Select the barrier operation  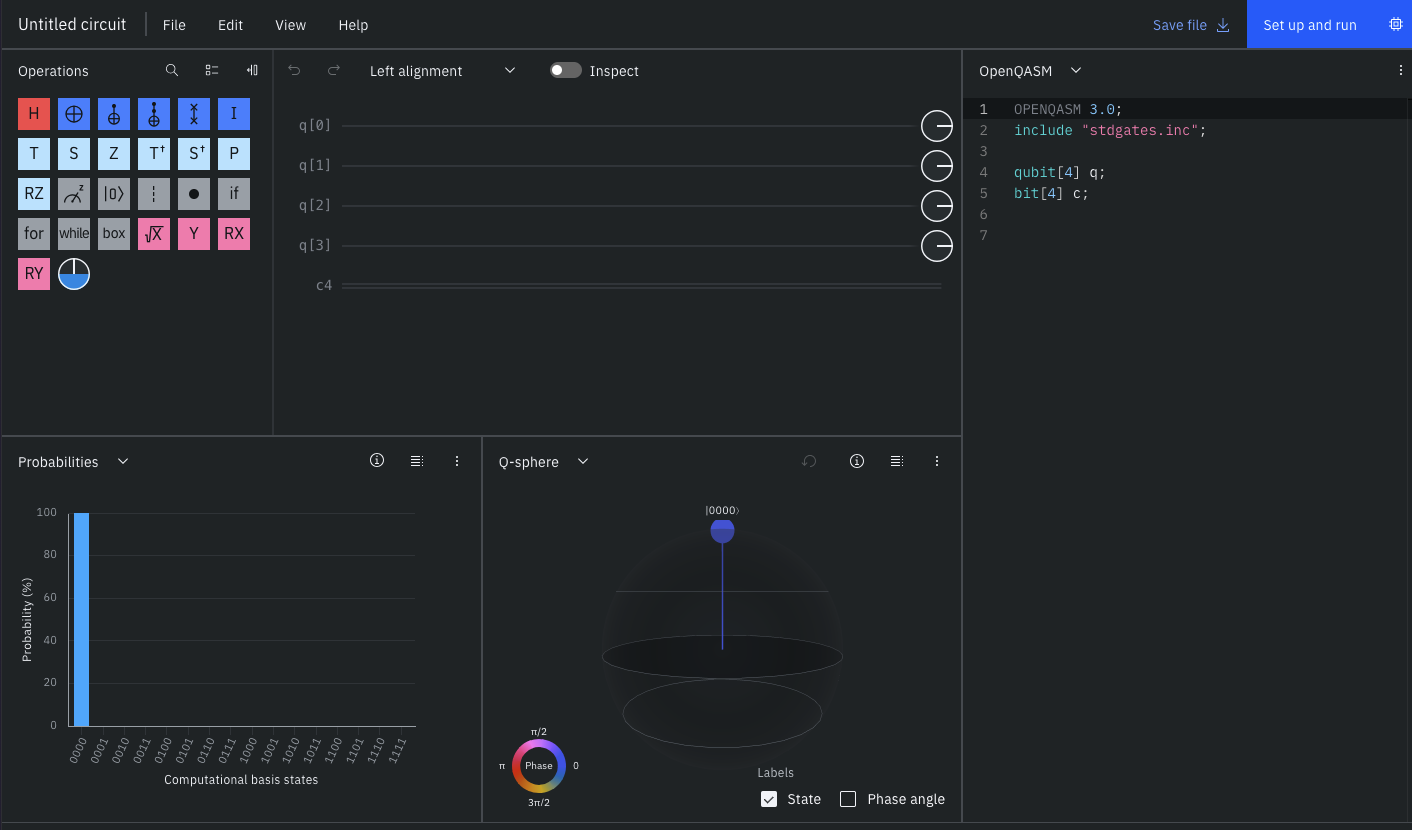pos(154,194)
